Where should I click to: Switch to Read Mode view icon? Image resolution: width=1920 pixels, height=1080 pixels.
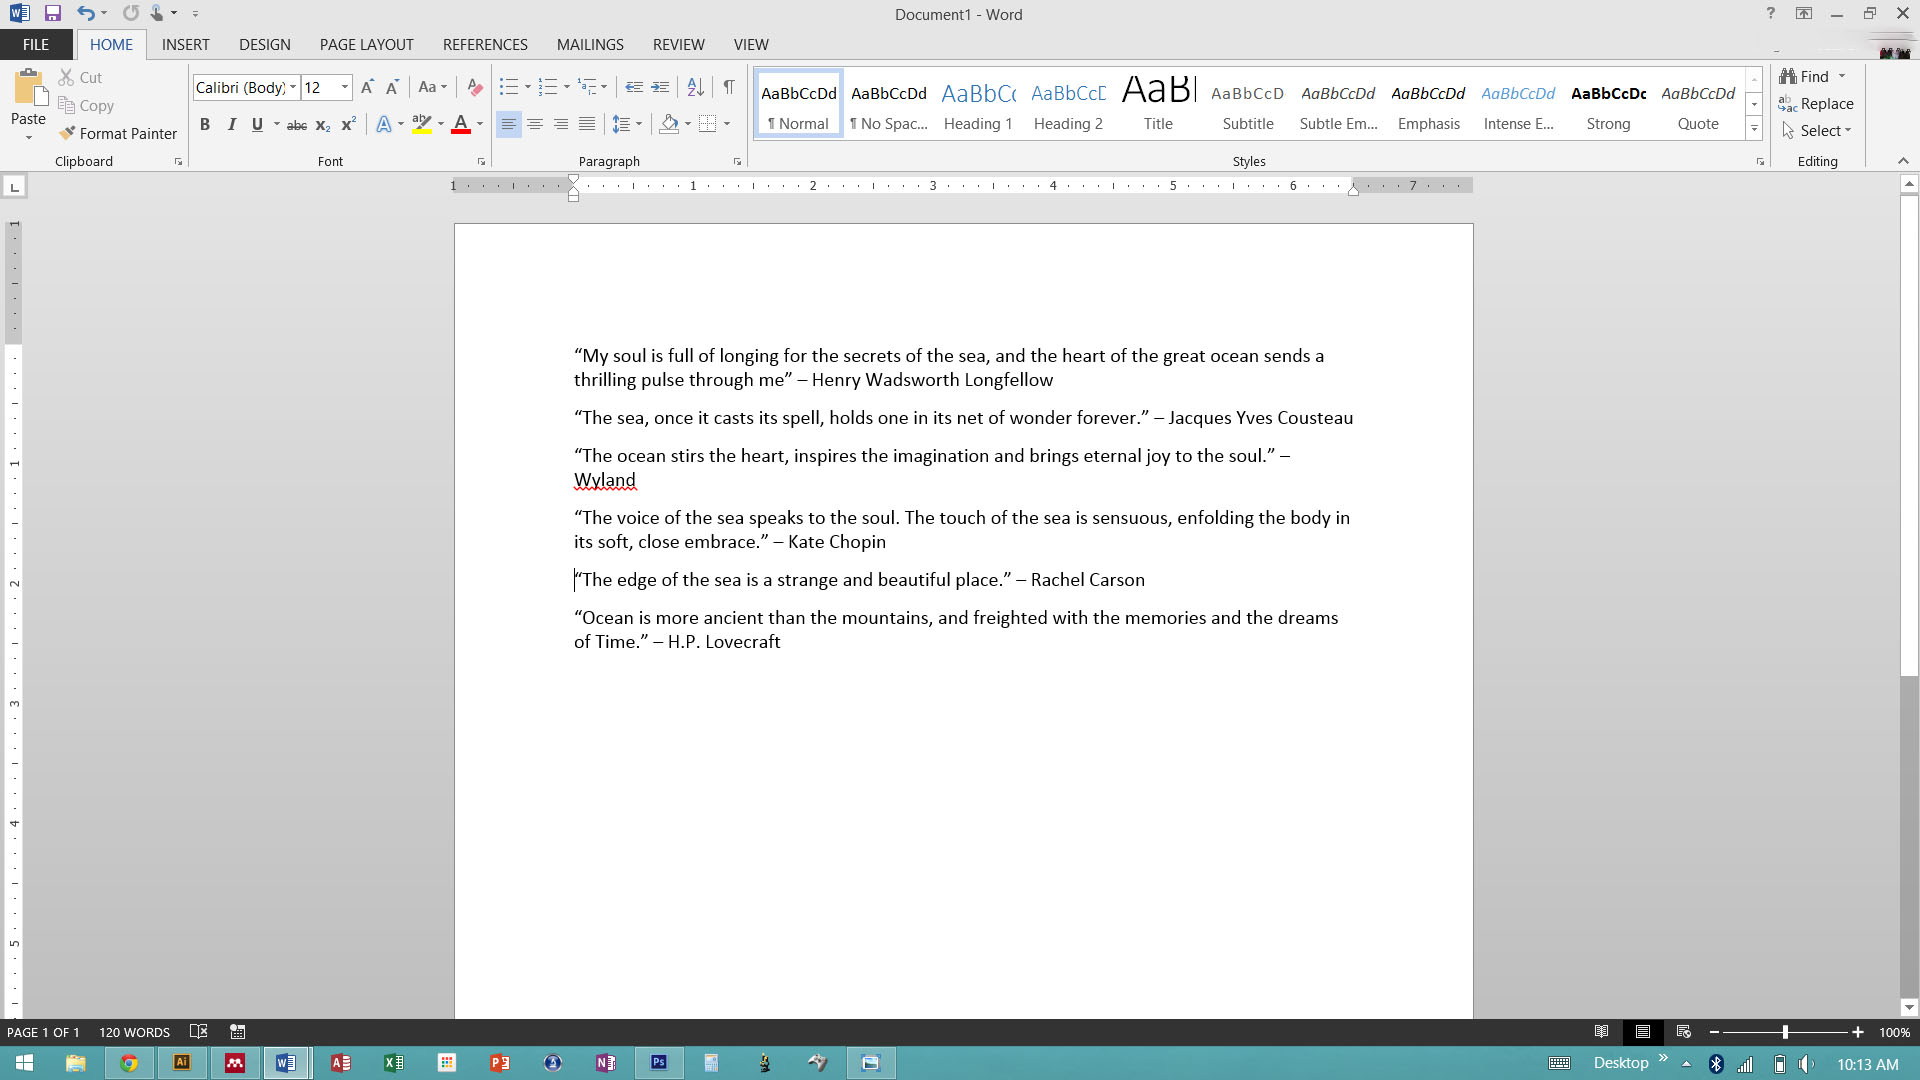1601,1032
